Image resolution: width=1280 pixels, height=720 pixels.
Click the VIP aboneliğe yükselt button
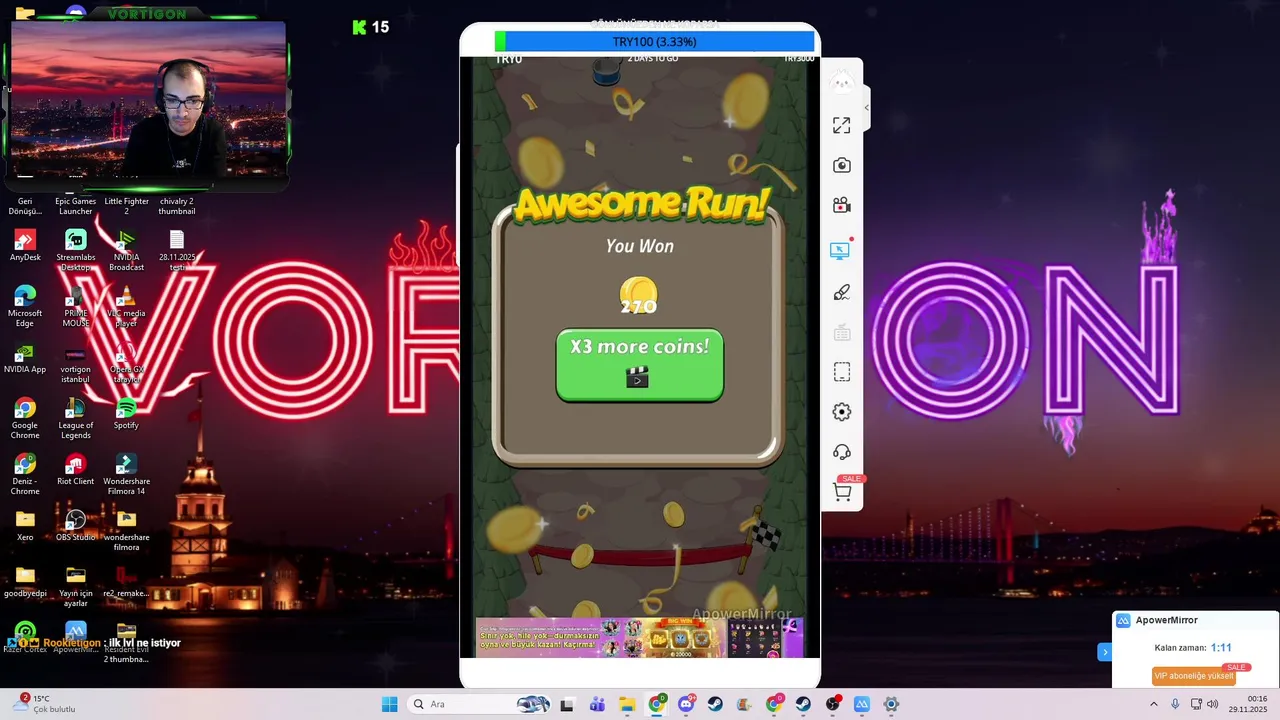[1194, 676]
